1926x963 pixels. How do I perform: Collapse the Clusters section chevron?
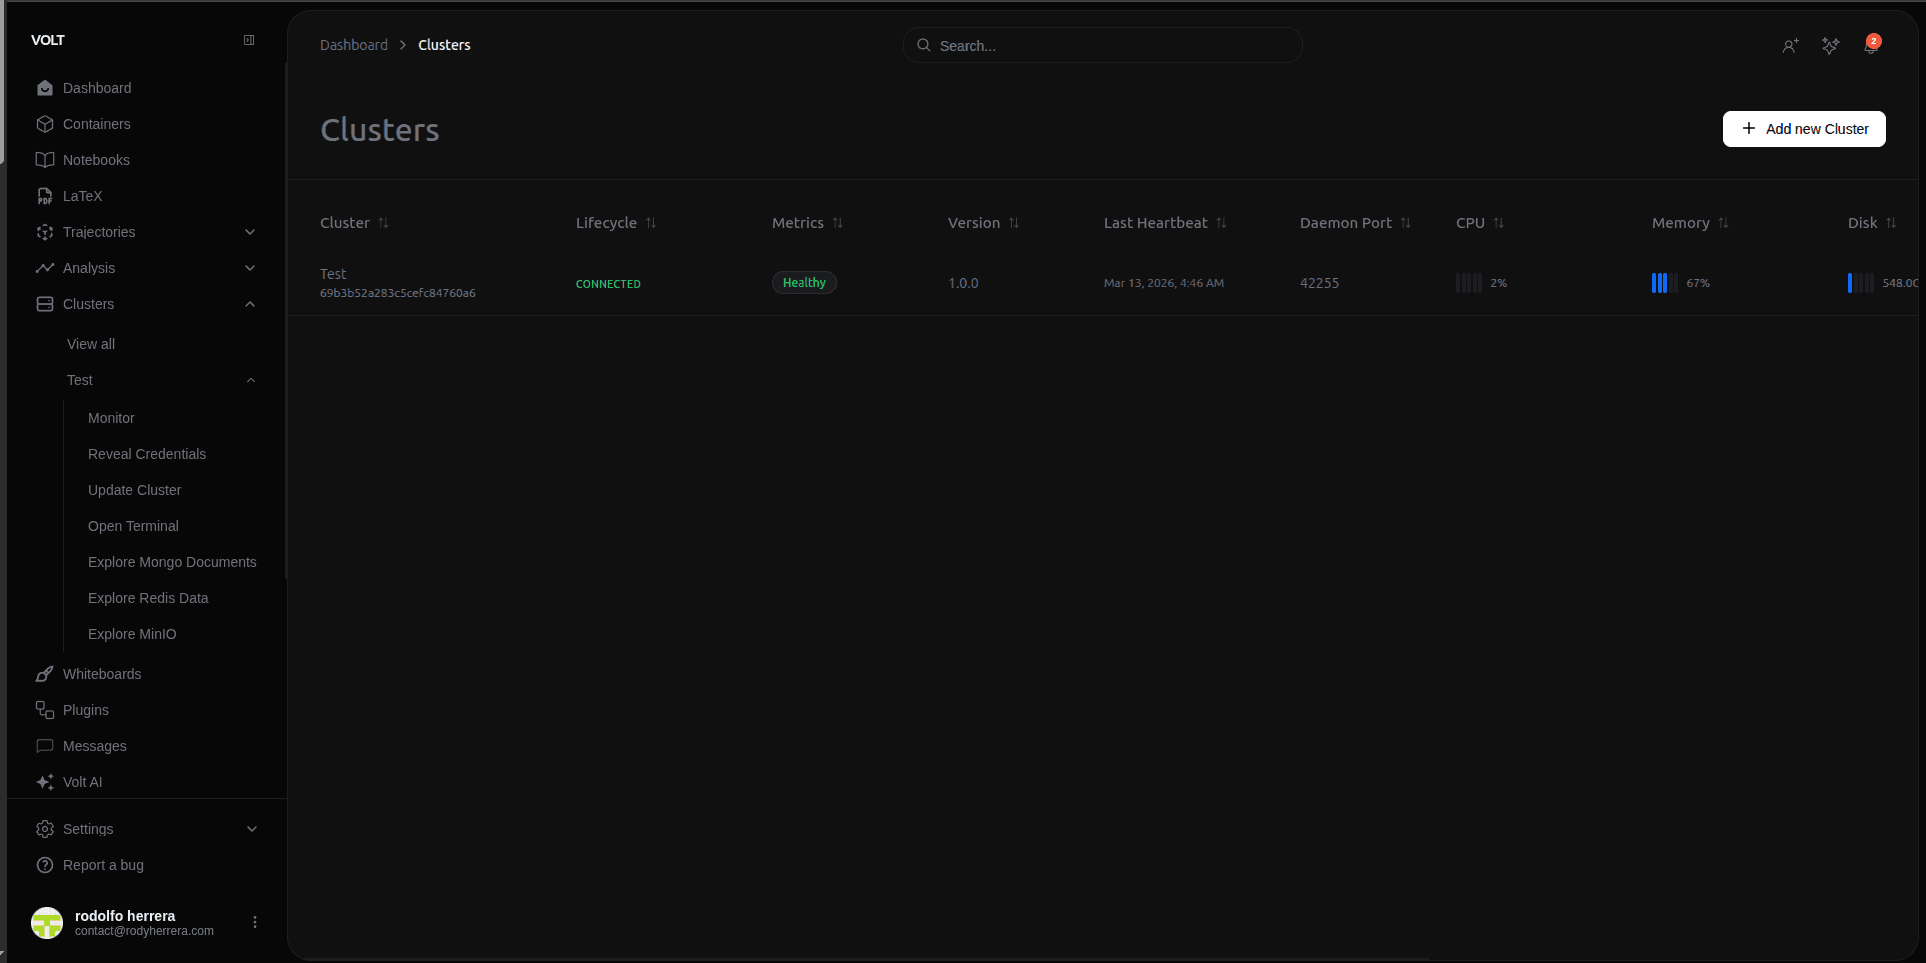coord(250,304)
